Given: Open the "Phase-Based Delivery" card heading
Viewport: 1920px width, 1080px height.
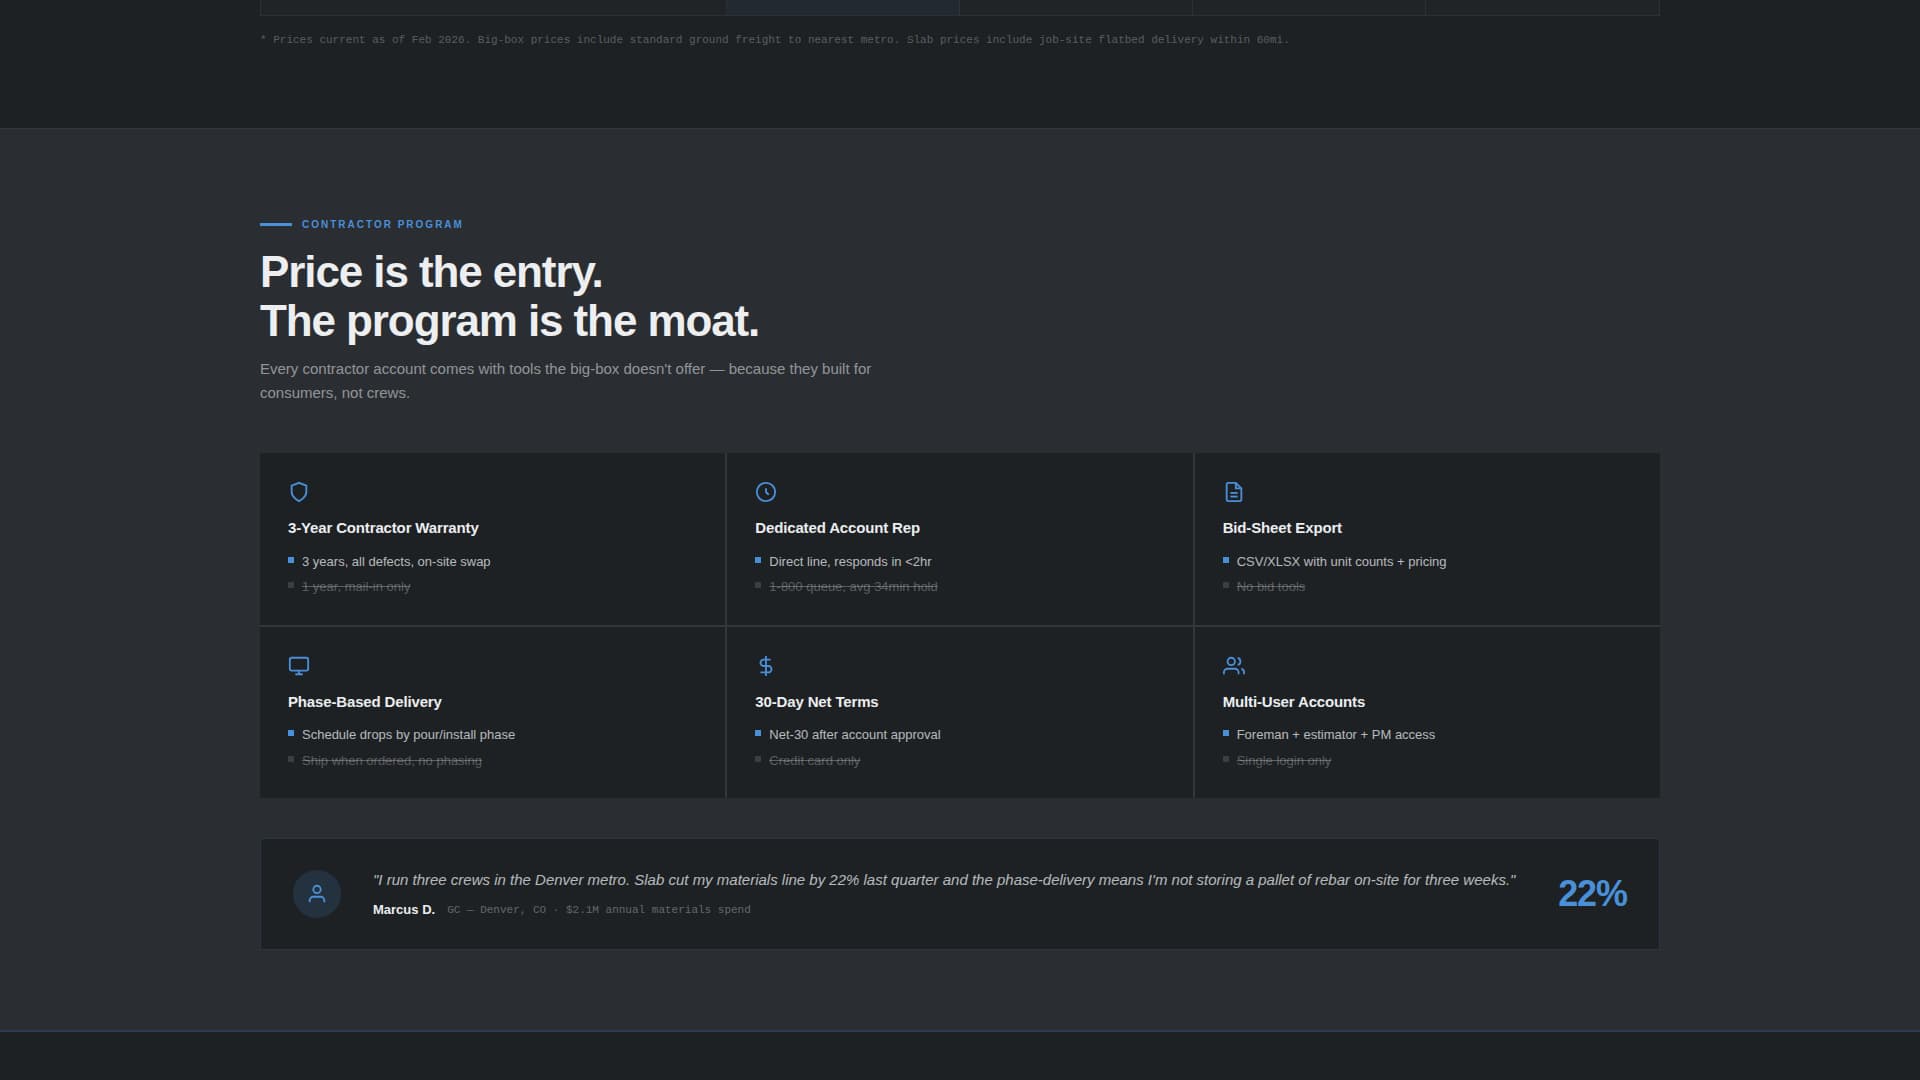Looking at the screenshot, I should (364, 702).
